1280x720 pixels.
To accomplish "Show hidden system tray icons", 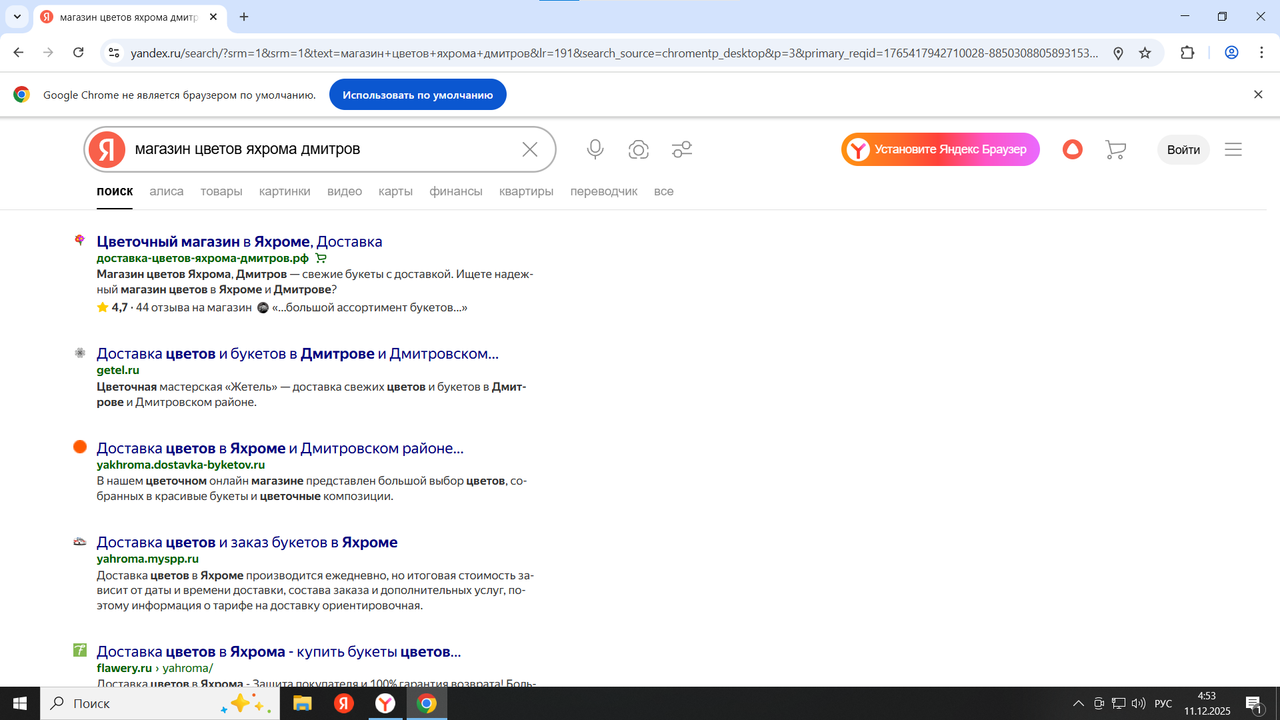I will (x=1078, y=704).
